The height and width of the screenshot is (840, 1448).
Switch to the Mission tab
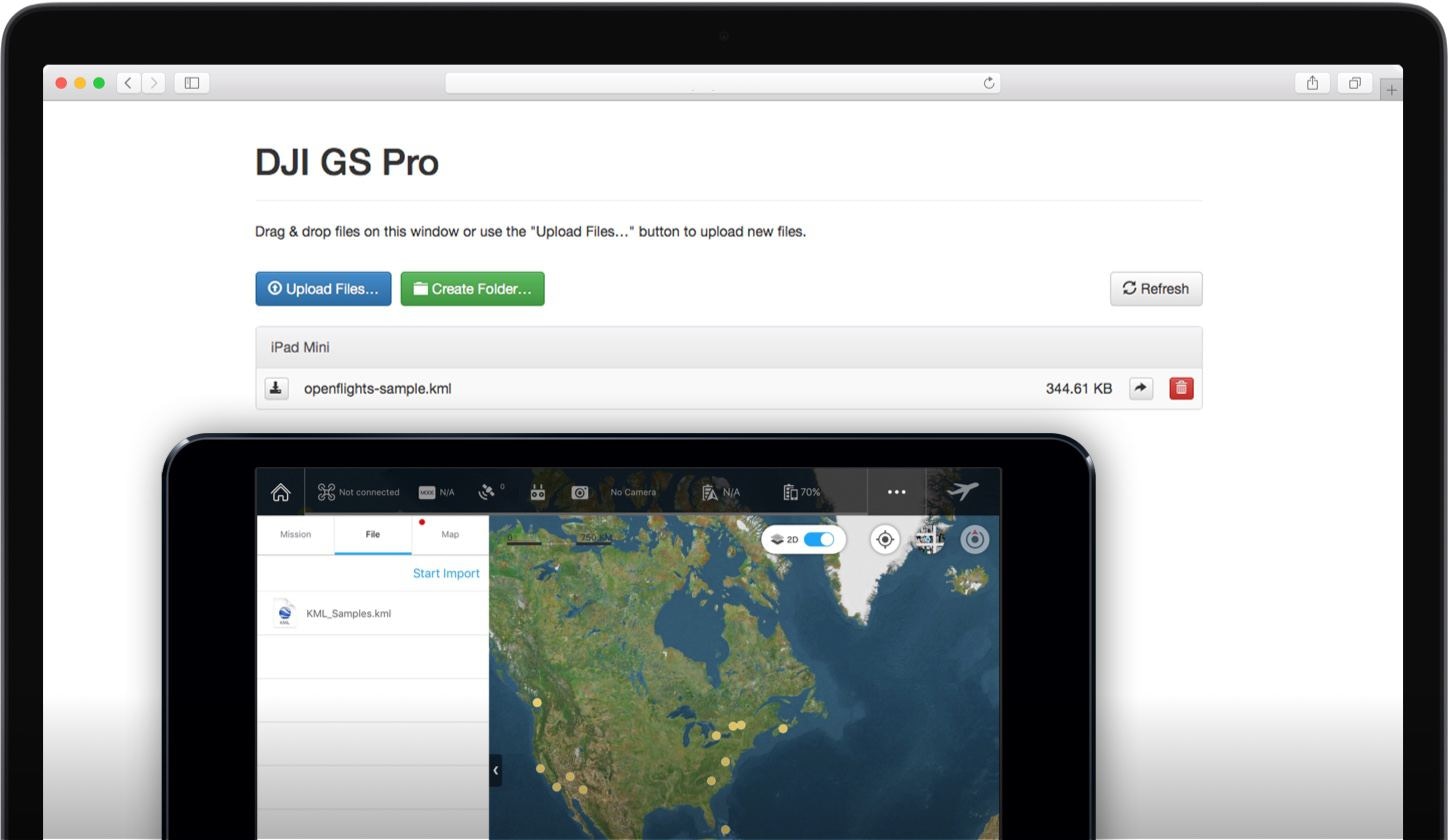pos(295,535)
